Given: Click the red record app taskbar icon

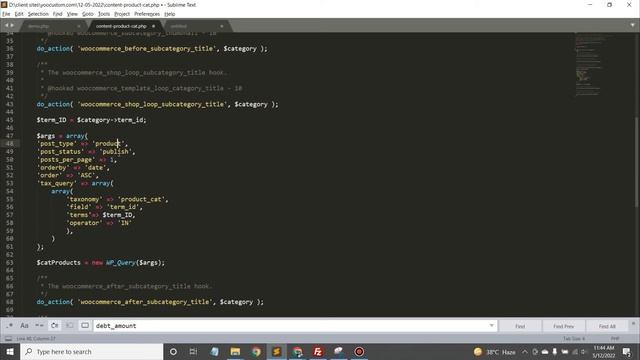Looking at the screenshot, I should pyautogui.click(x=359, y=351).
